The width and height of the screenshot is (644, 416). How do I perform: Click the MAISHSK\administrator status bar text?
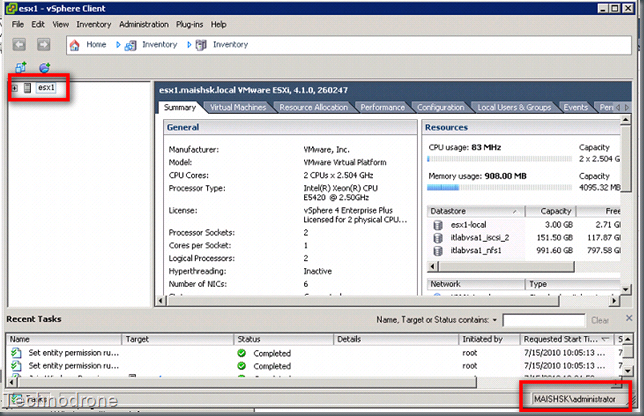(x=575, y=399)
